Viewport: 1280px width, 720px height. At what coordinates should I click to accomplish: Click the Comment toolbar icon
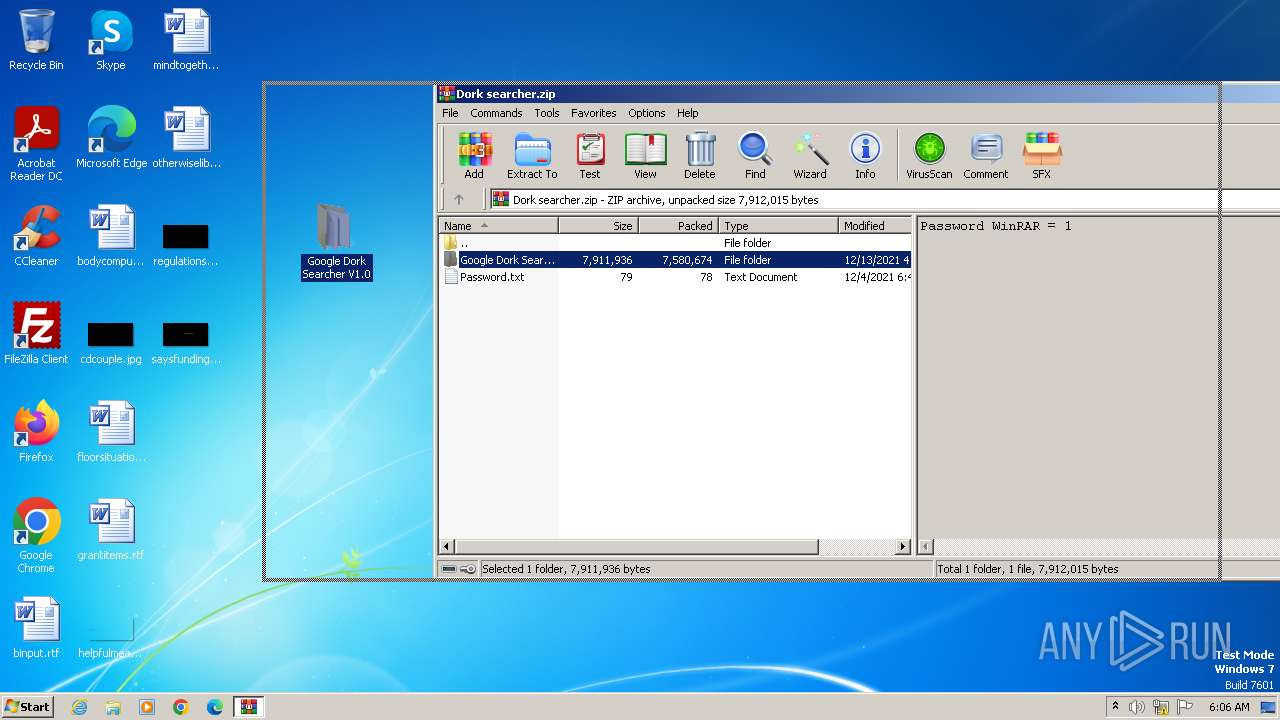[x=986, y=156]
